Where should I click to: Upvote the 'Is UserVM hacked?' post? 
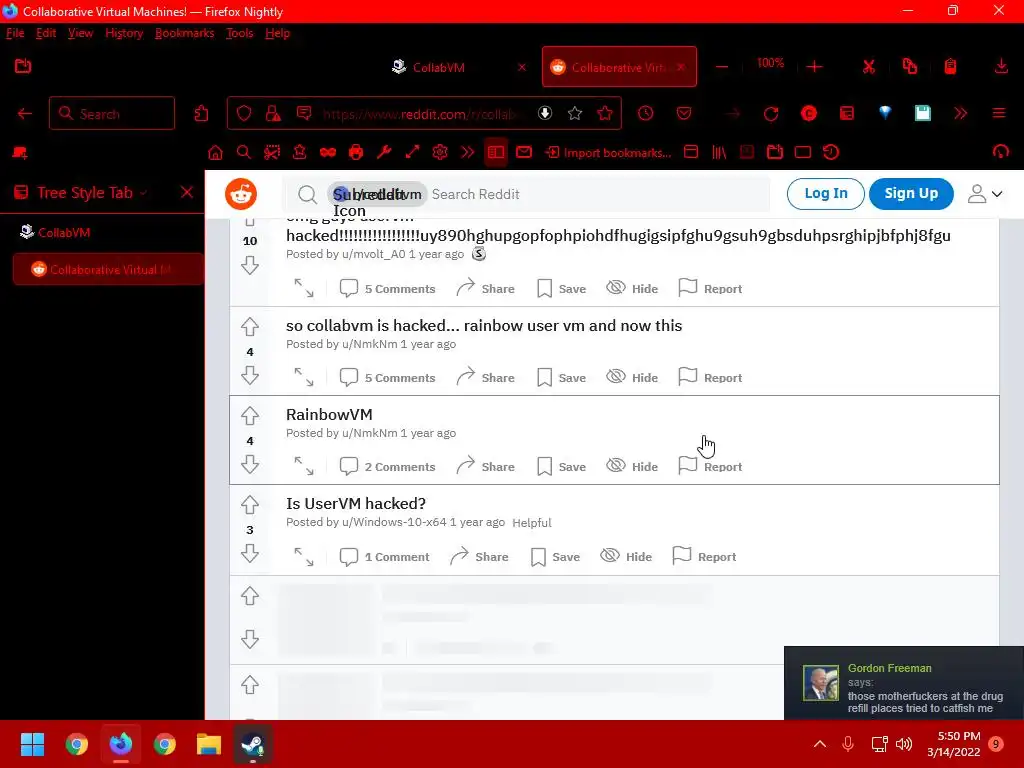[249, 505]
